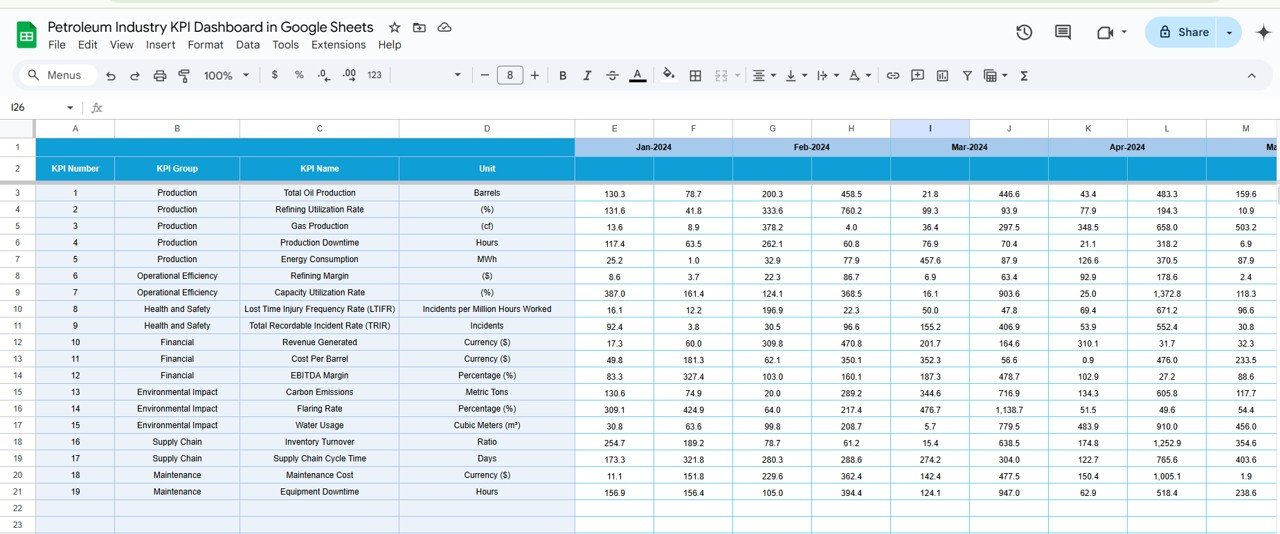The height and width of the screenshot is (534, 1280).
Task: Open the Insert menu
Action: coord(161,45)
